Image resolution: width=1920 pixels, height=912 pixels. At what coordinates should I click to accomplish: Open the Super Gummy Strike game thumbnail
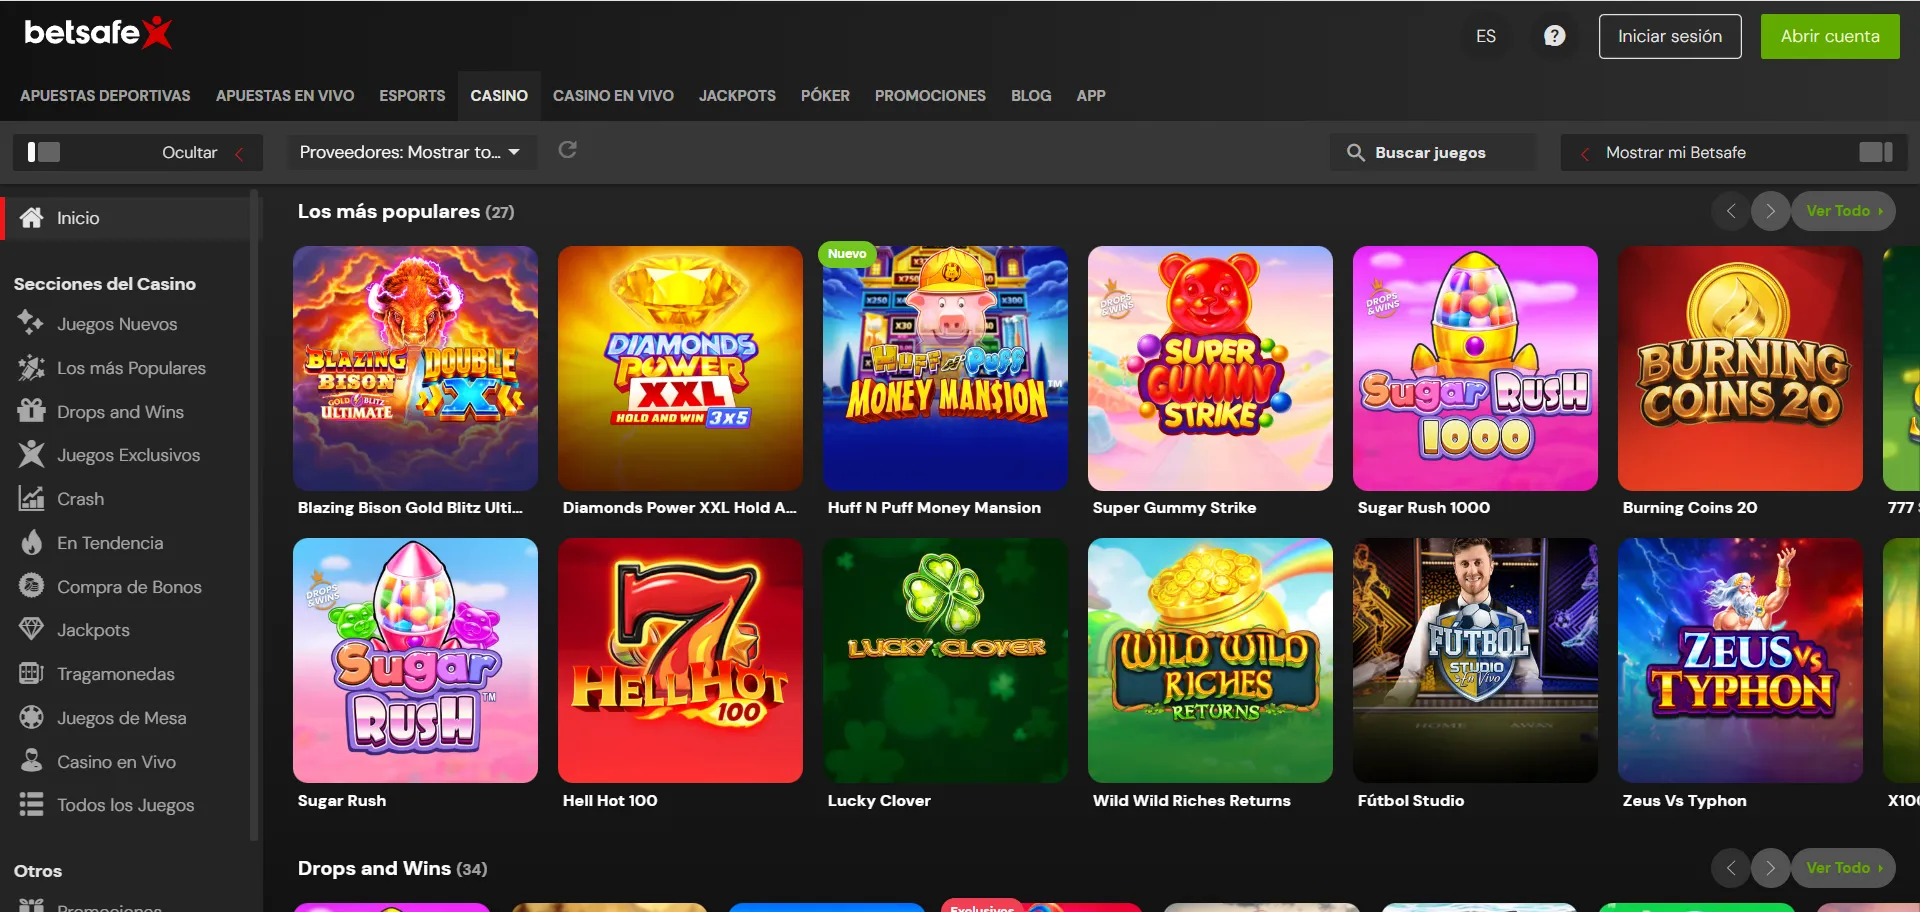point(1209,368)
